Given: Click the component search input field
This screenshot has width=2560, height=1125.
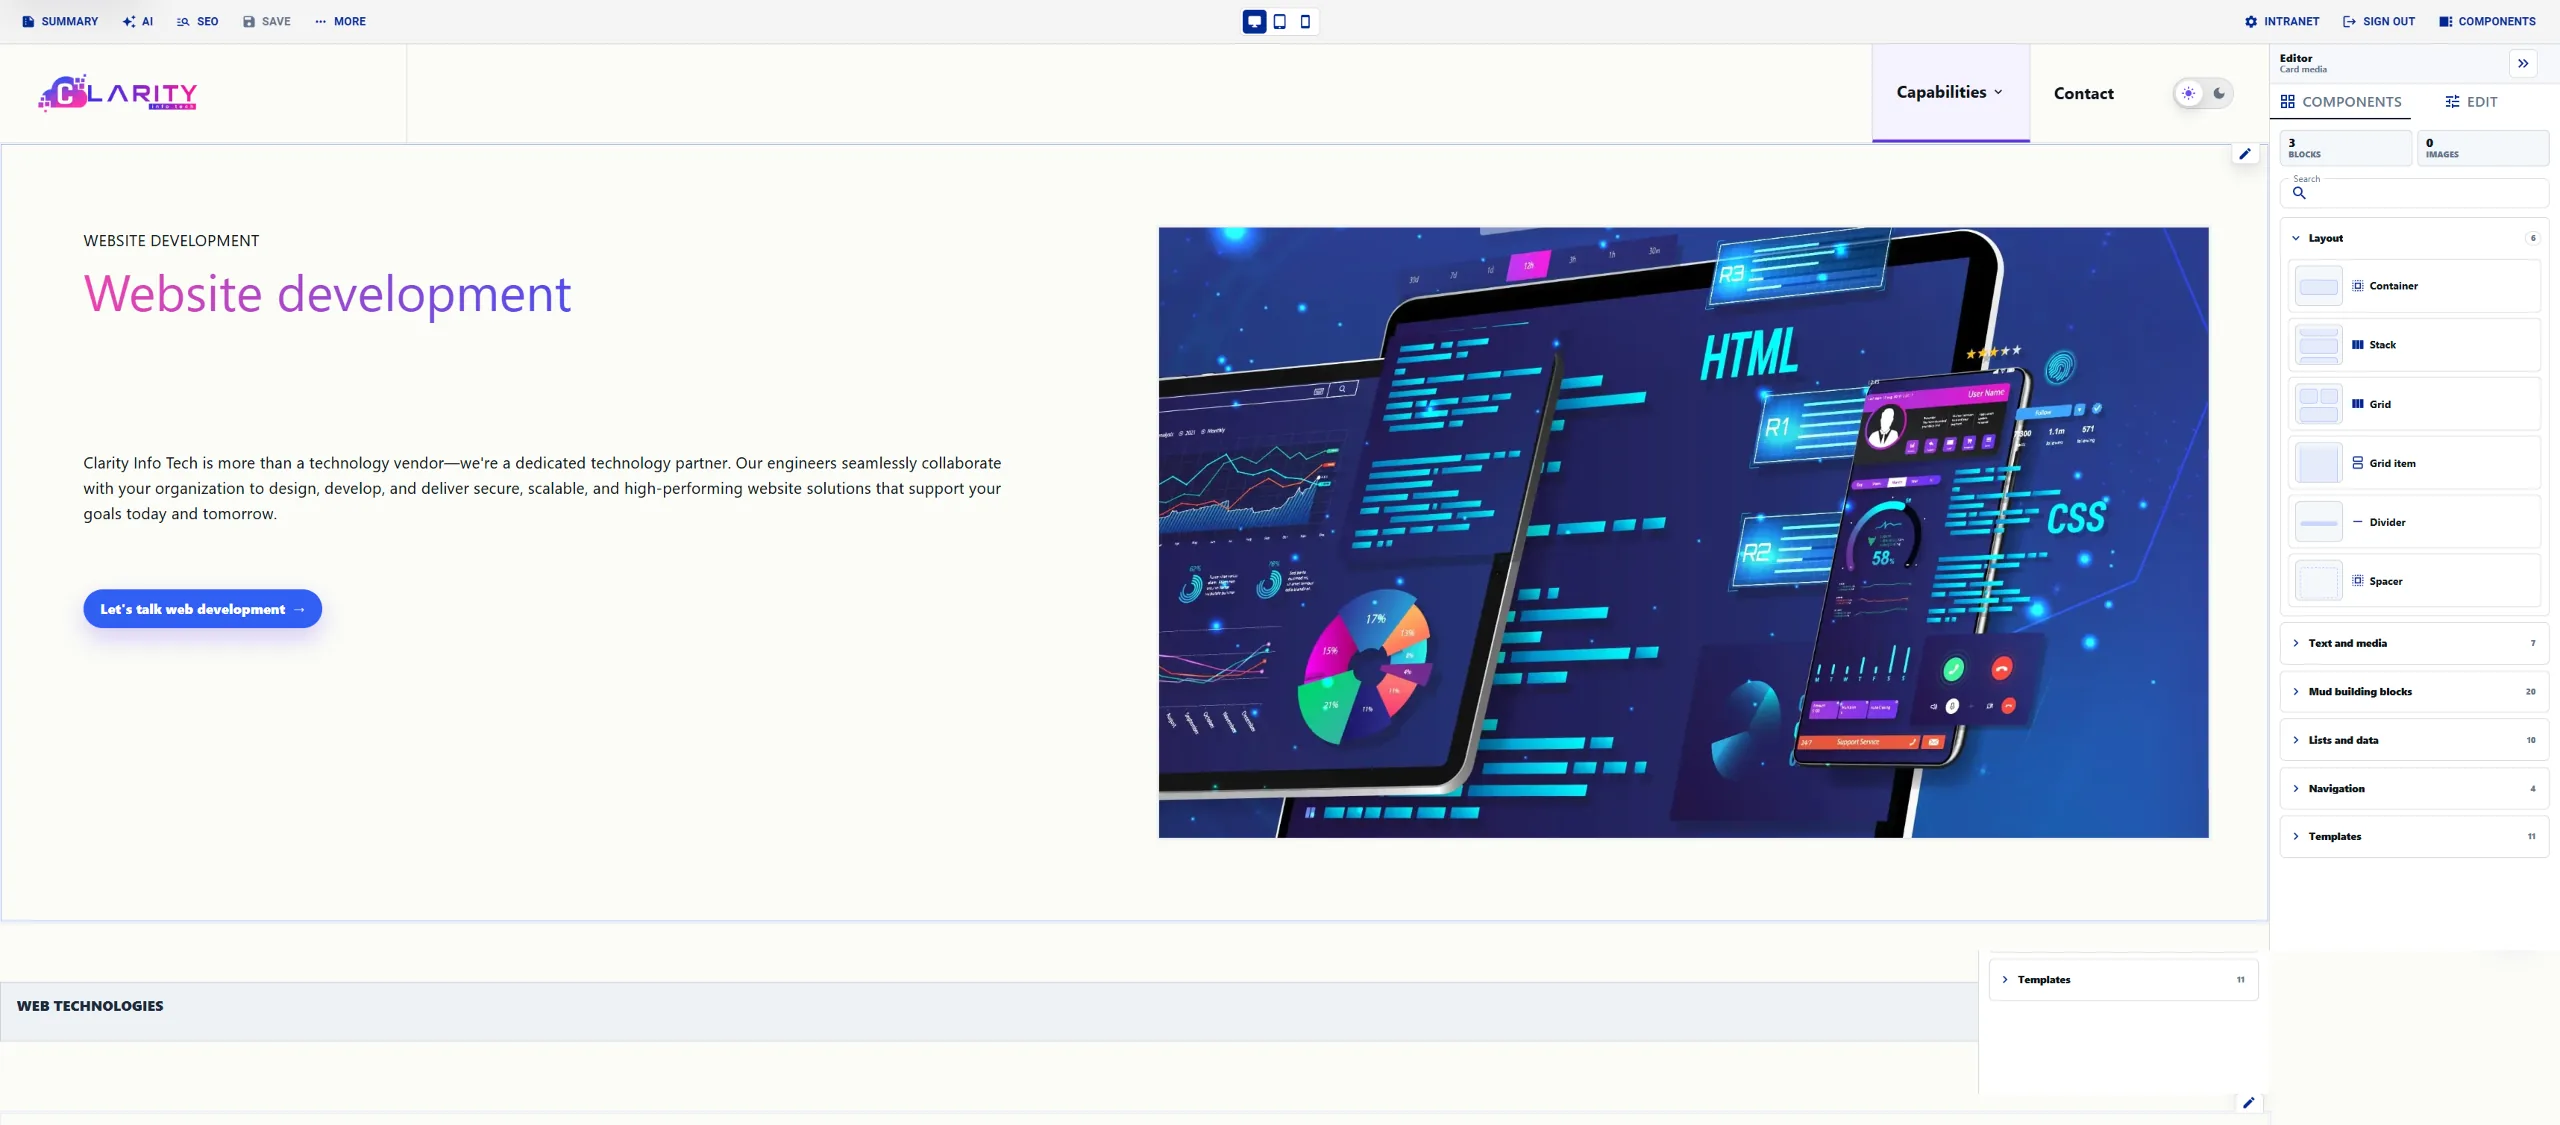Looking at the screenshot, I should [x=2414, y=193].
